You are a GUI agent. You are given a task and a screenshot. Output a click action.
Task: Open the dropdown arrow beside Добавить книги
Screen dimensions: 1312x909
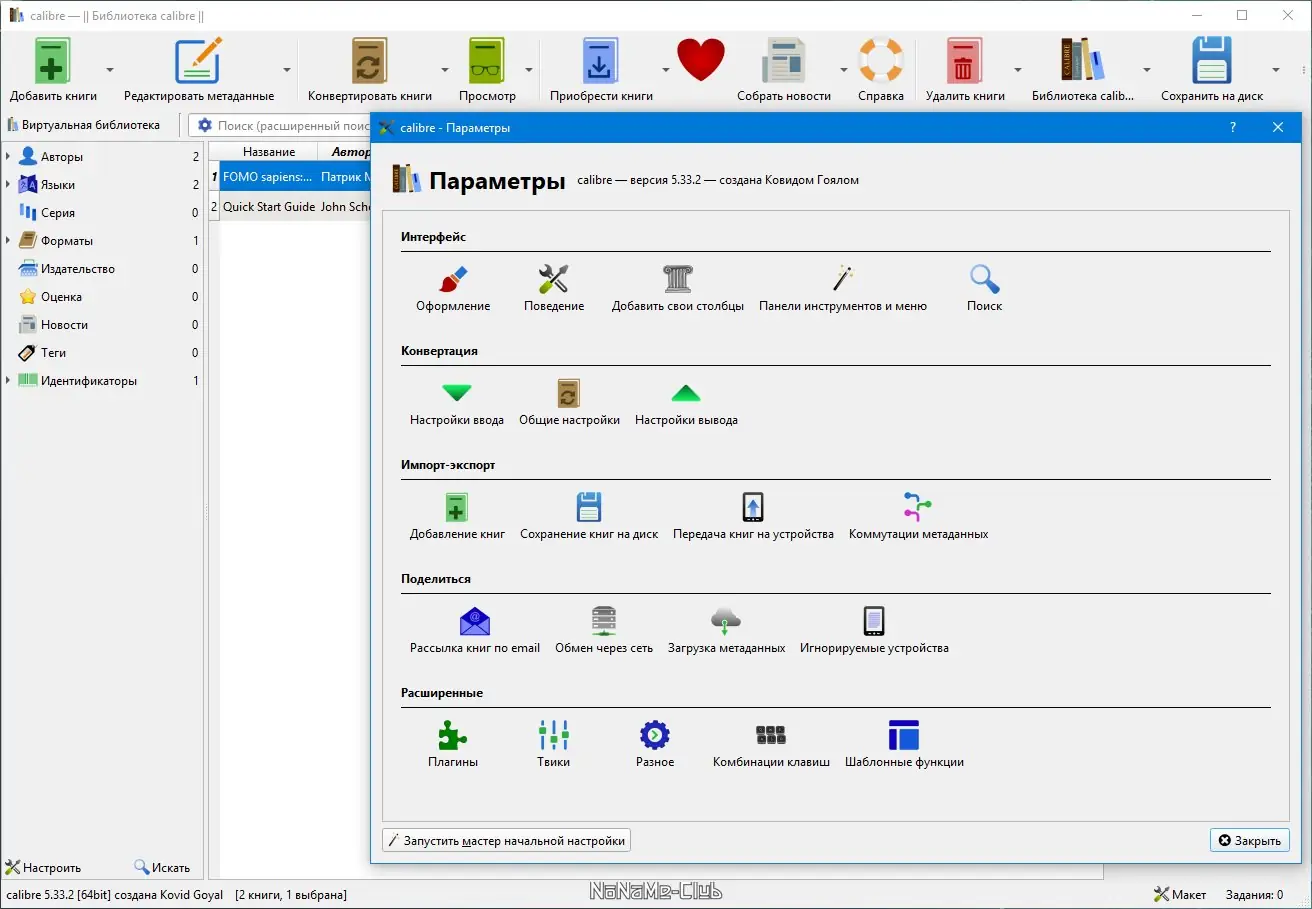[x=110, y=70]
